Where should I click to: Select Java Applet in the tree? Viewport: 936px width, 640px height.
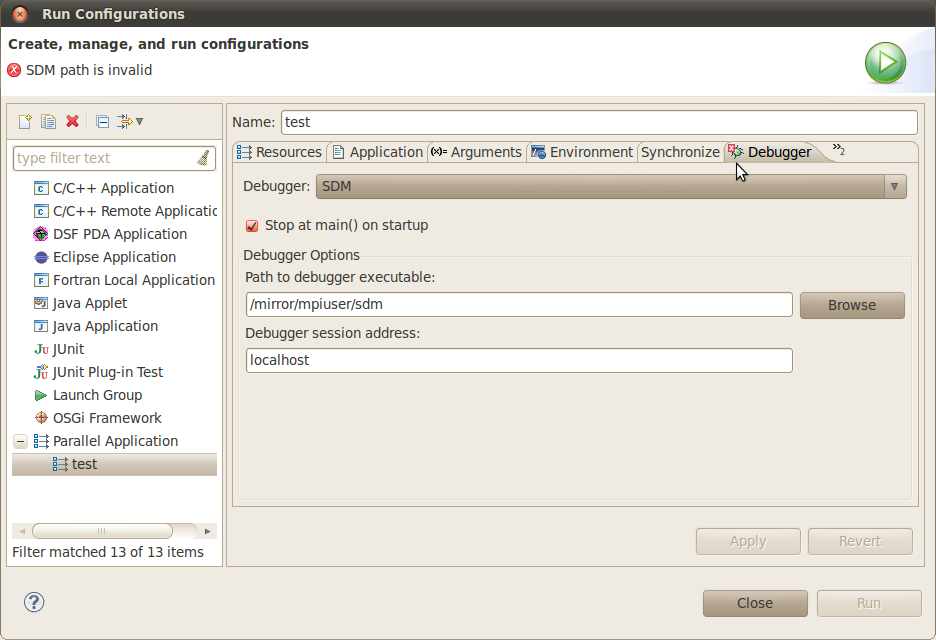point(90,303)
